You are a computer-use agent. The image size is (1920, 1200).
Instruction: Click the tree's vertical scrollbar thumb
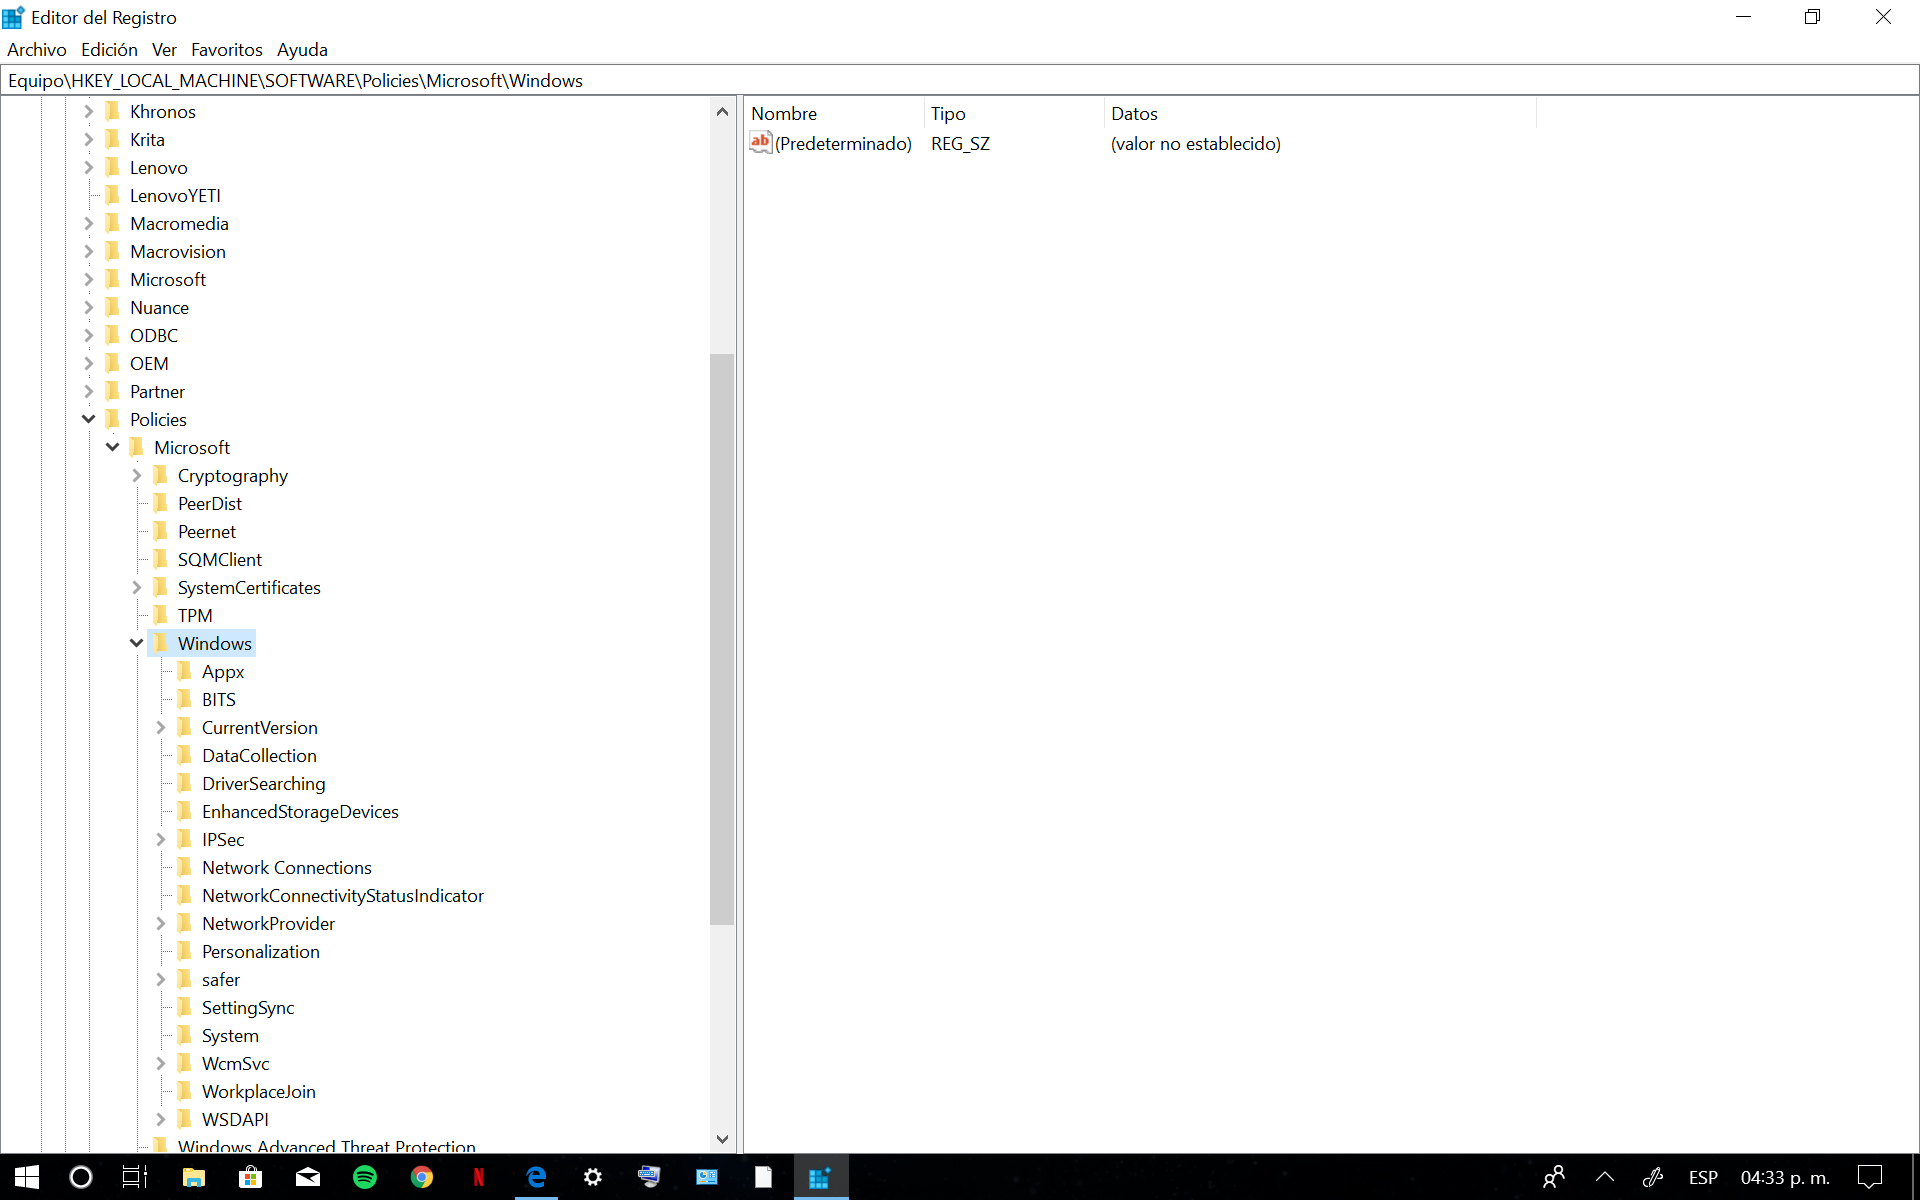point(722,639)
